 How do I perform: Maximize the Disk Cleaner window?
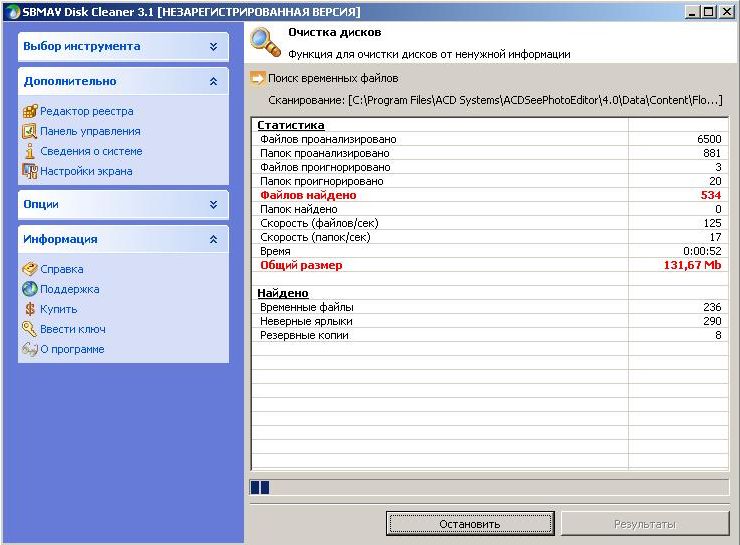pos(709,12)
